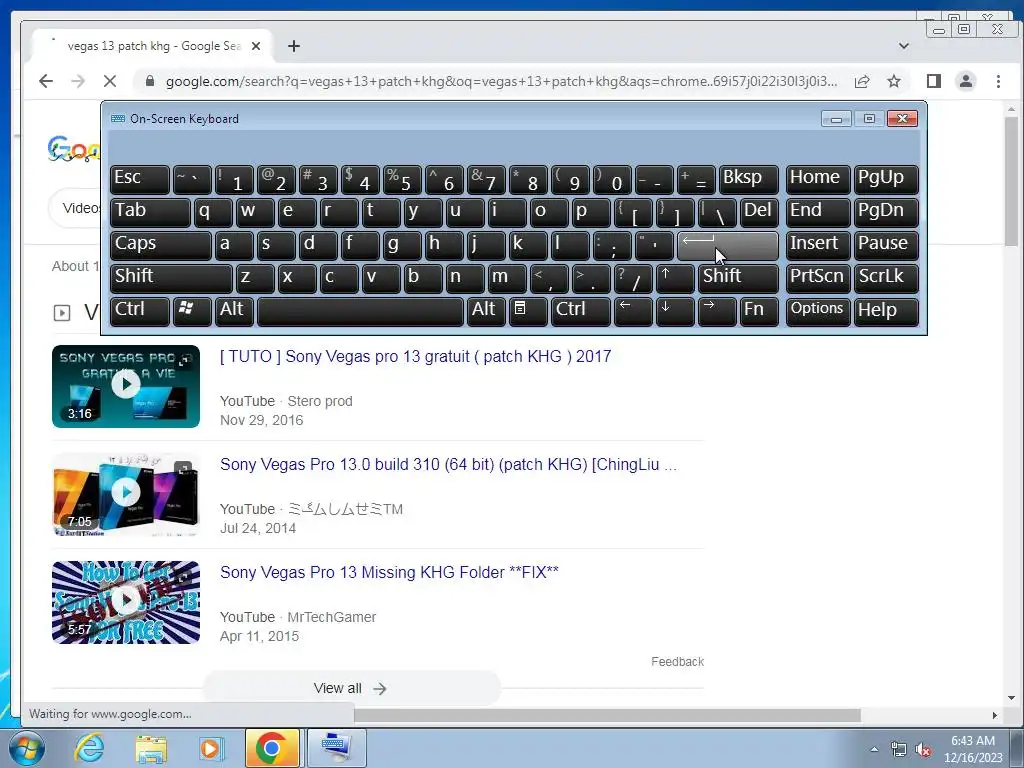Screen dimensions: 1024x768
Task: Play the 7:05 video thumbnail
Action: pos(126,494)
